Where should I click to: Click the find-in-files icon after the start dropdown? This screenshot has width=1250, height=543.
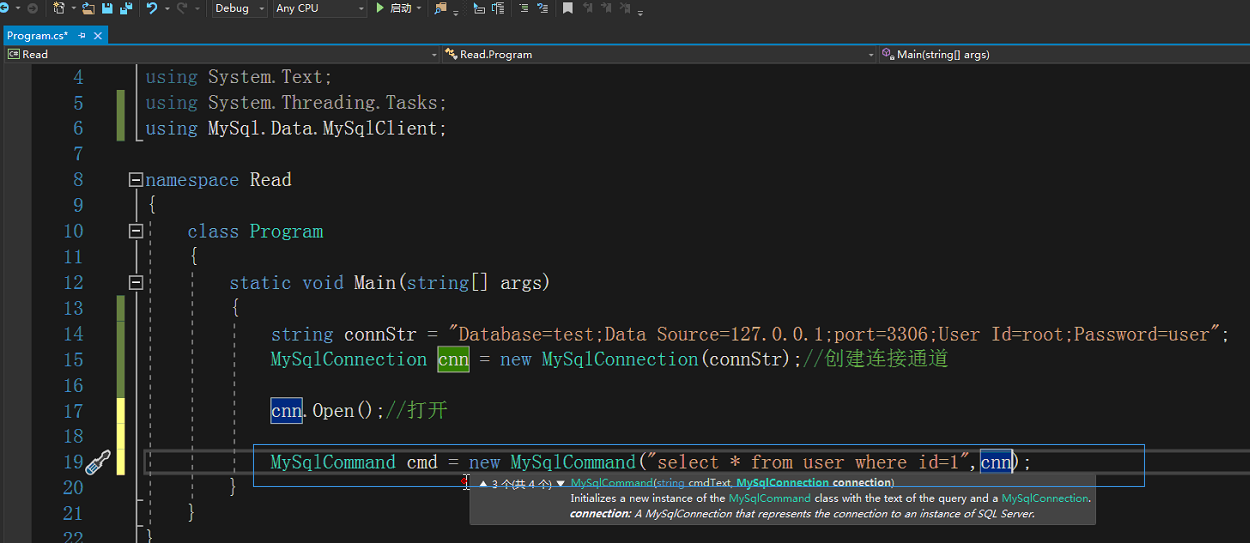coord(441,8)
